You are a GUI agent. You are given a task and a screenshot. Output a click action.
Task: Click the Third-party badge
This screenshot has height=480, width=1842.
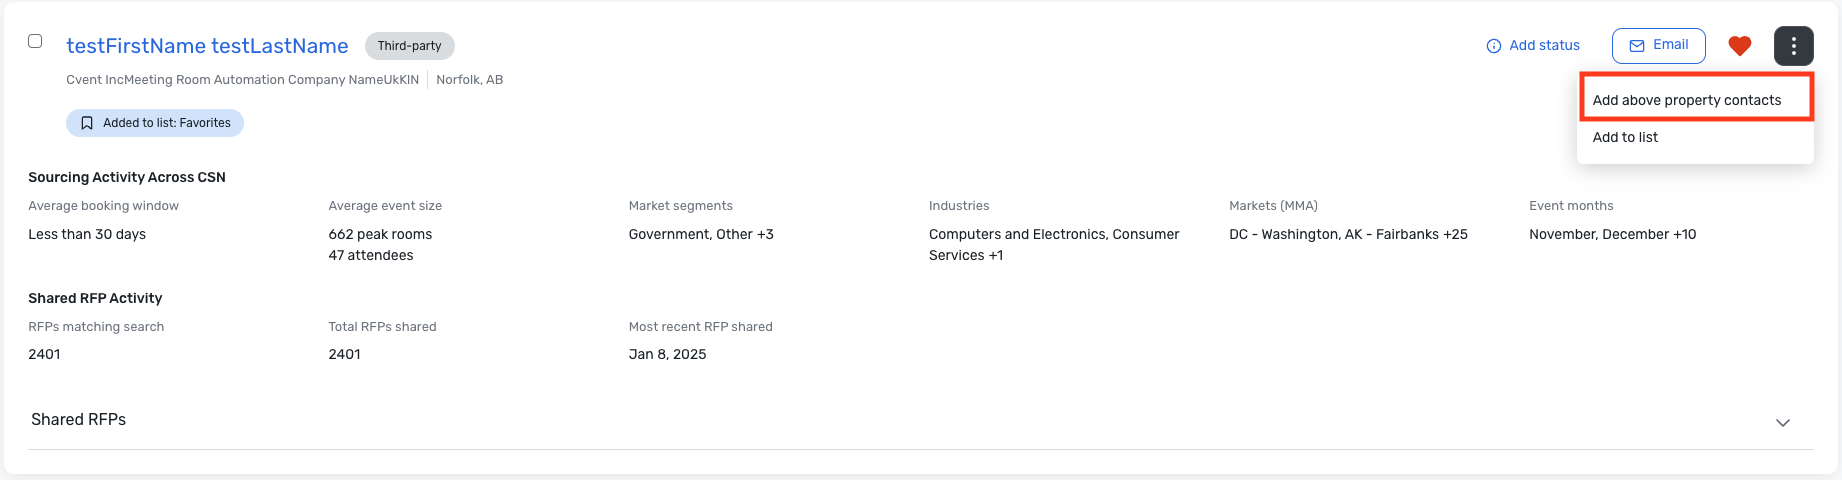pyautogui.click(x=409, y=46)
